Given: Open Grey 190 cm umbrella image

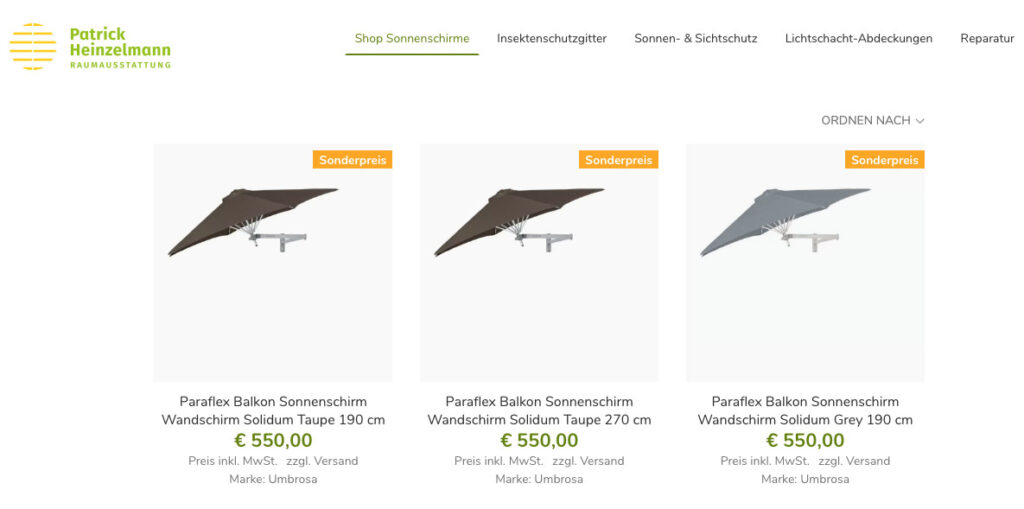Looking at the screenshot, I should point(805,263).
